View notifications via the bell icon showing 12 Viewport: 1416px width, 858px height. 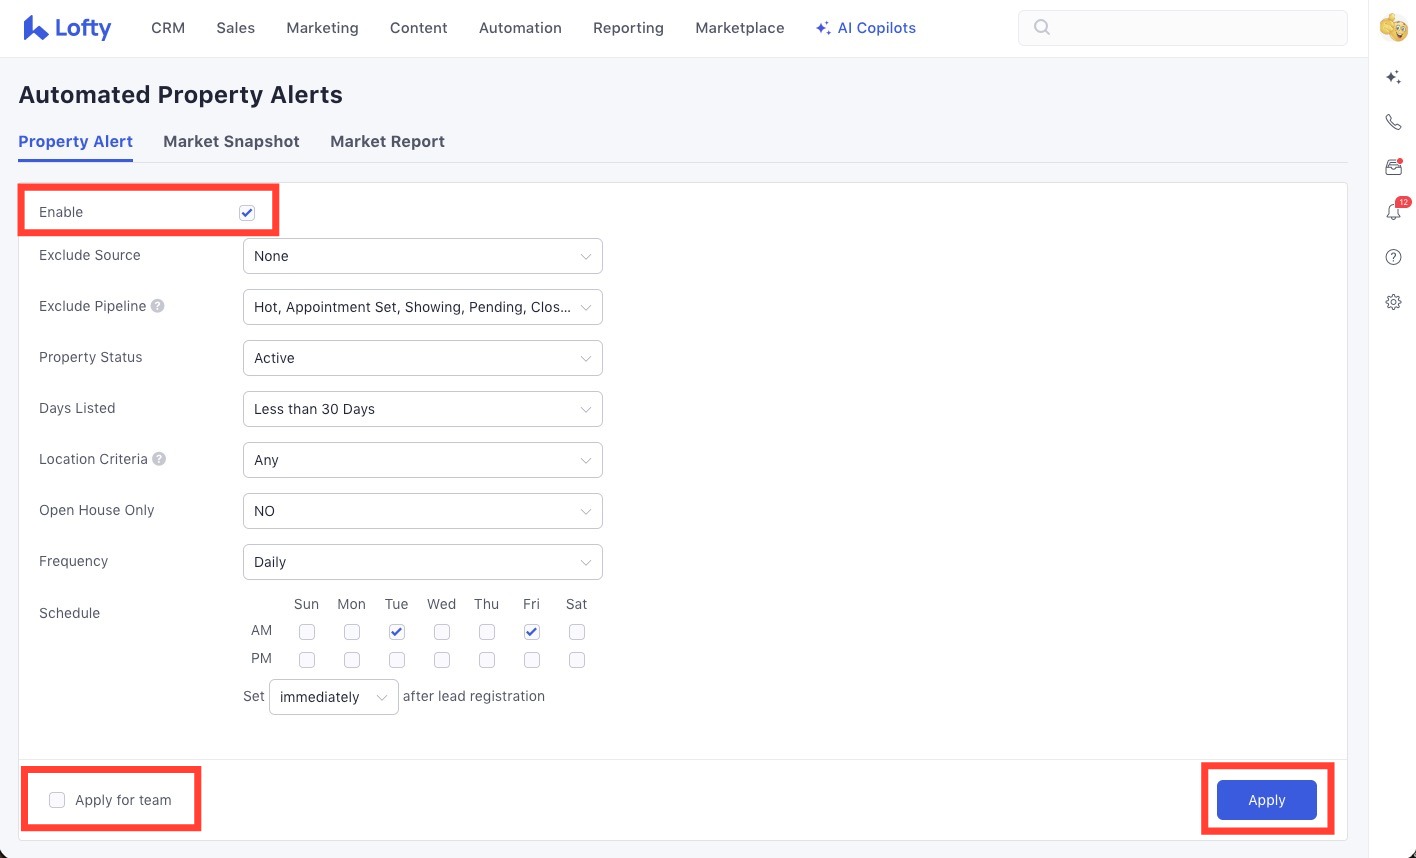(1393, 211)
